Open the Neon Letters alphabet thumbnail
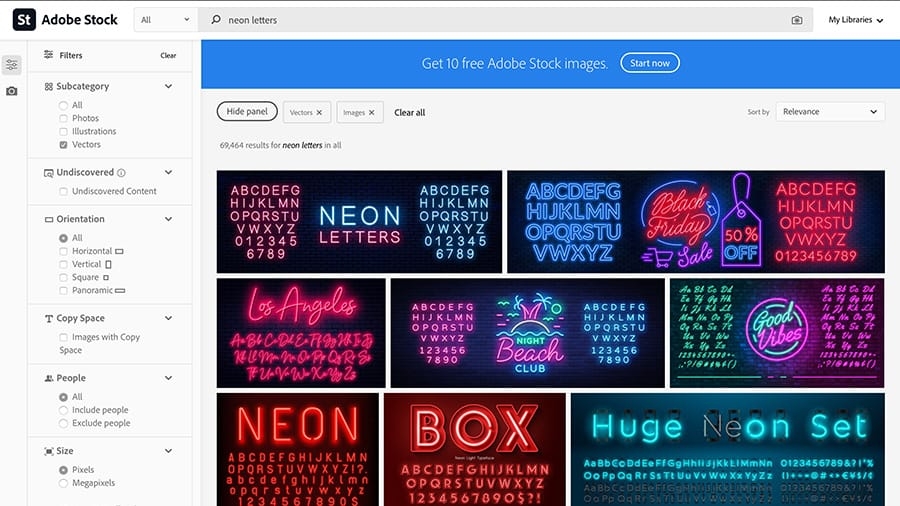Screen dimensions: 900x506 [359, 221]
